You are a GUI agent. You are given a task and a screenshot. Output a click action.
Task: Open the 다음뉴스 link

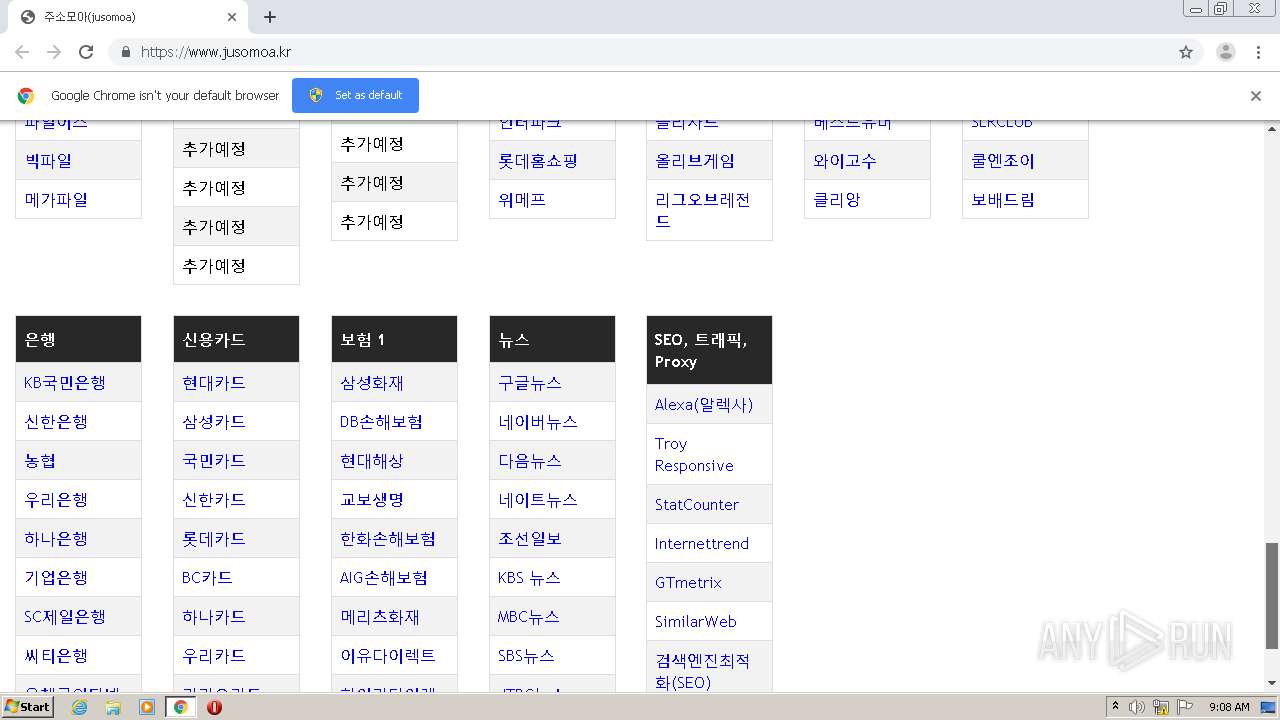coord(530,460)
